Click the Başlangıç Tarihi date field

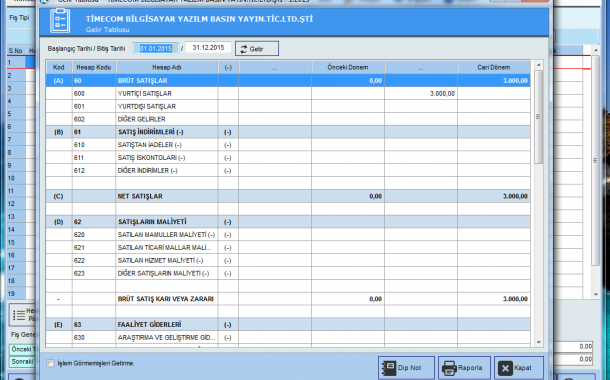(x=156, y=48)
